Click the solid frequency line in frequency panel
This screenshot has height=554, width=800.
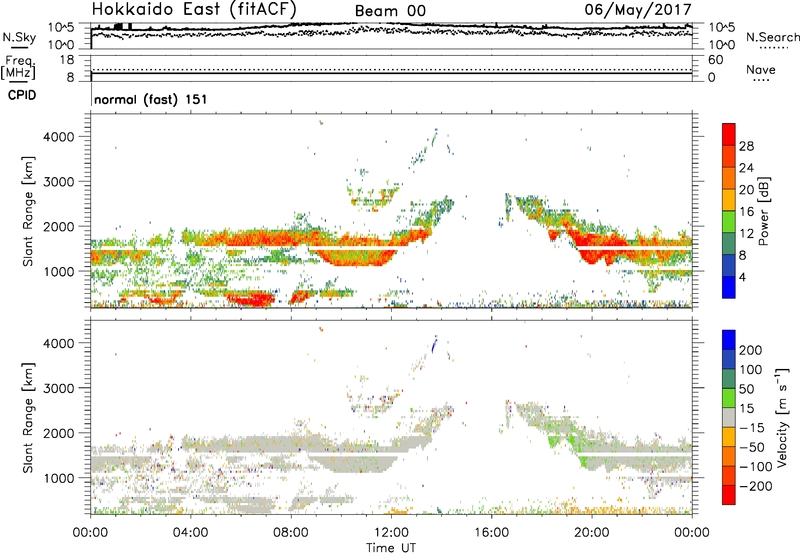[391, 73]
